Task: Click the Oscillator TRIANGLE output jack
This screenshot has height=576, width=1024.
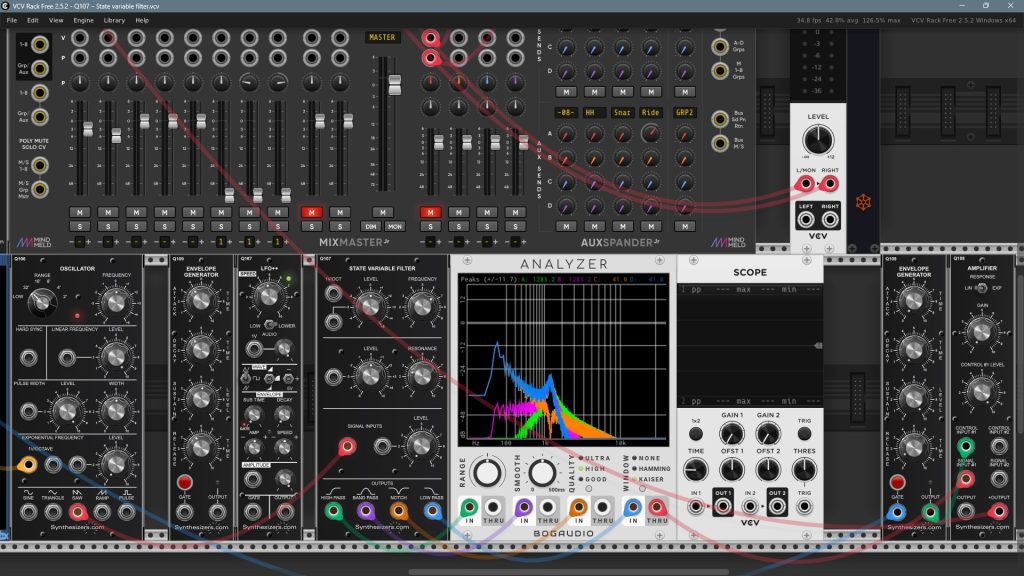Action: pos(53,512)
